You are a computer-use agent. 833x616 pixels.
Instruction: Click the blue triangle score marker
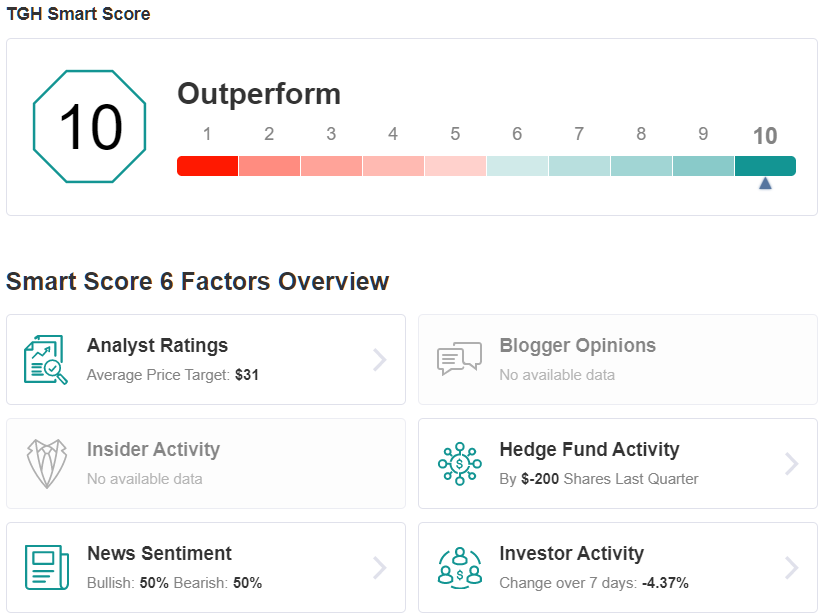765,183
